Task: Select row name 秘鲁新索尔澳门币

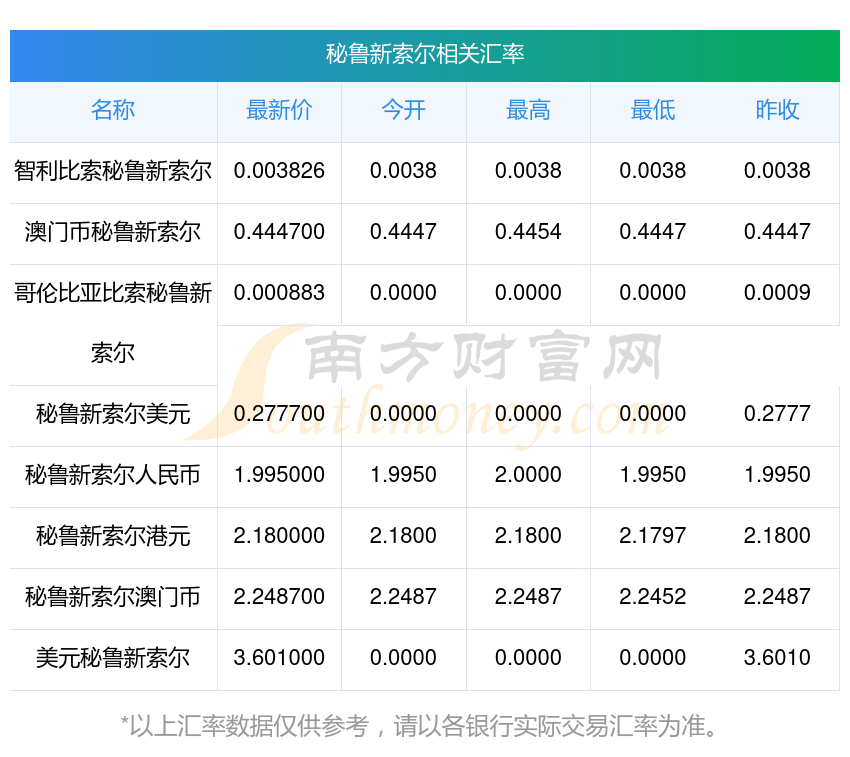Action: pos(113,598)
